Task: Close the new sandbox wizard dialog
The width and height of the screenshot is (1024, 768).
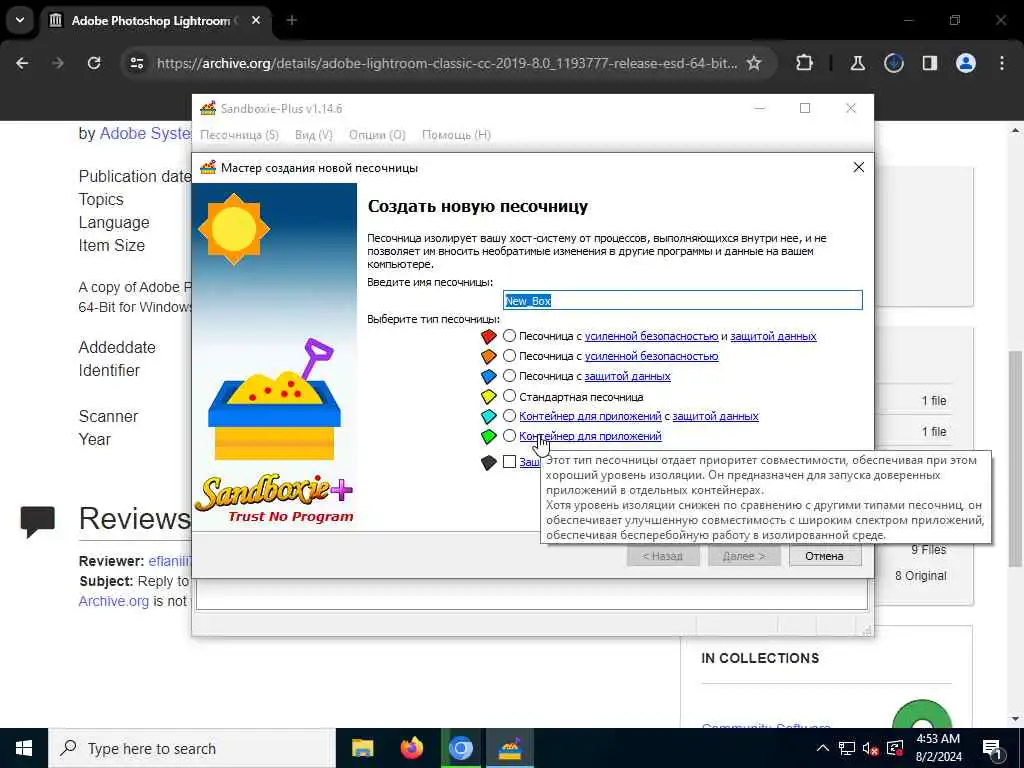Action: tap(859, 168)
